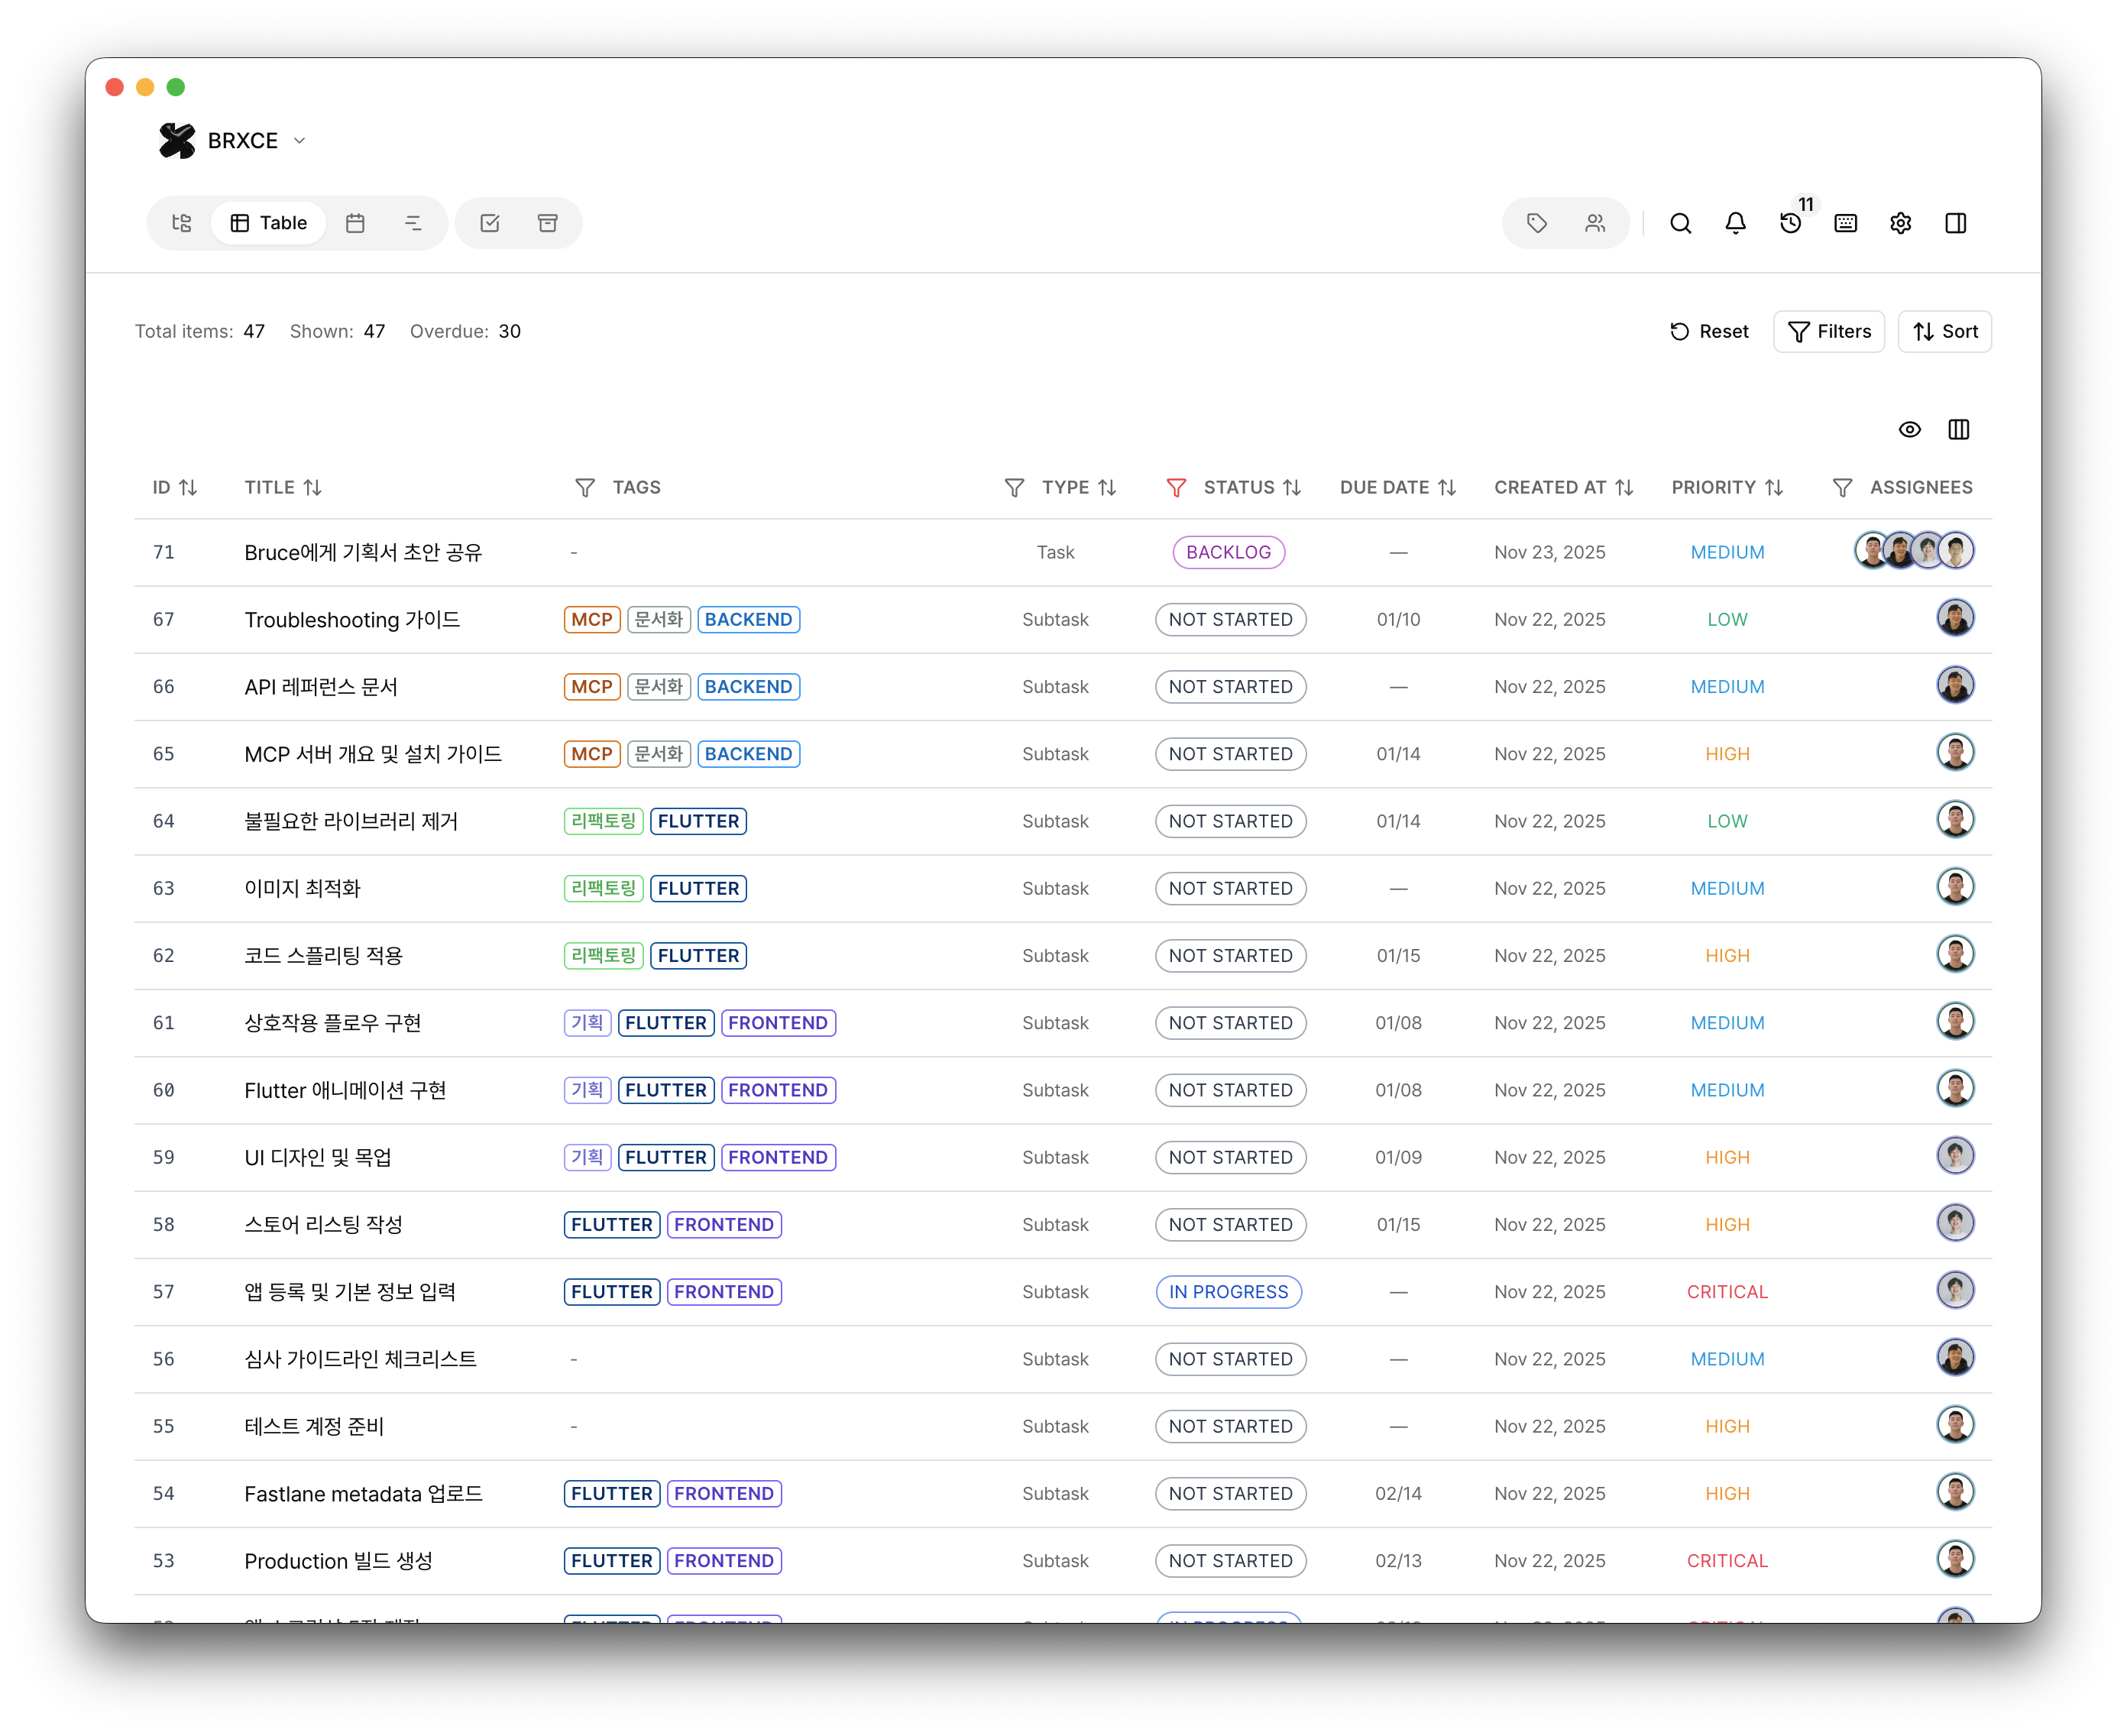Screen dimensions: 2127x1736
Task: Toggle columns with the column layout icon
Action: 1958,429
